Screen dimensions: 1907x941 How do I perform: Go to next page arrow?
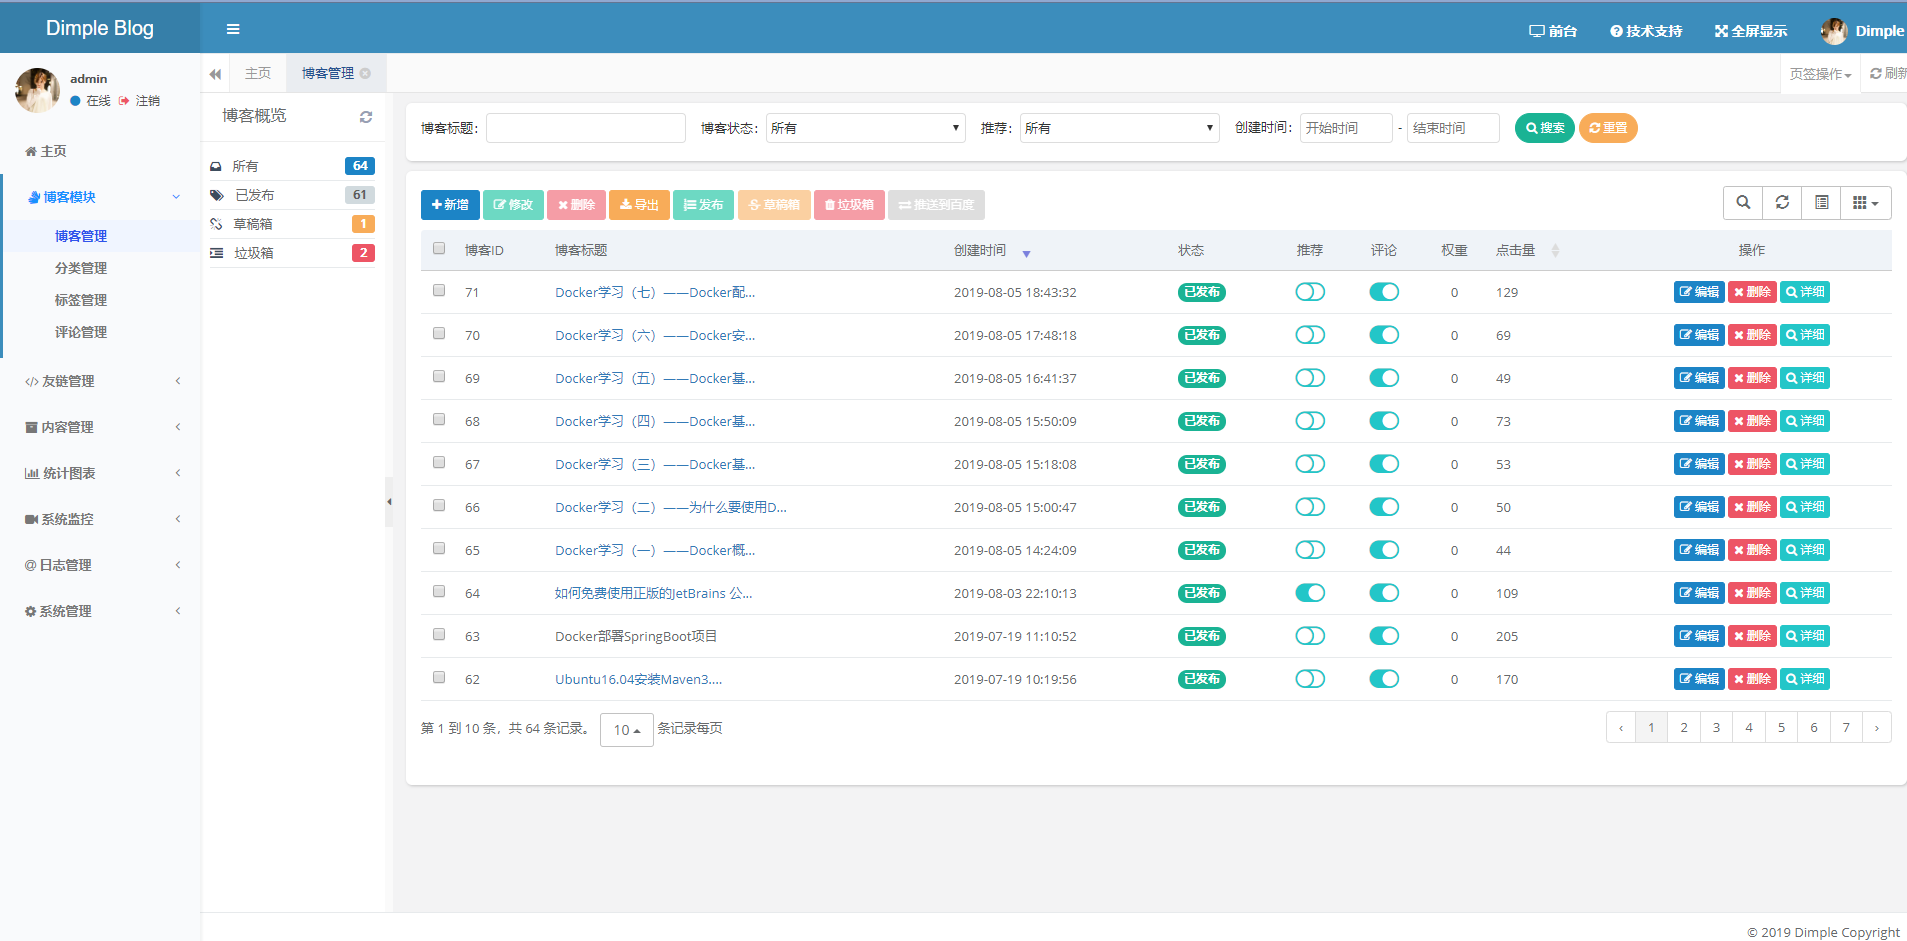[1877, 728]
